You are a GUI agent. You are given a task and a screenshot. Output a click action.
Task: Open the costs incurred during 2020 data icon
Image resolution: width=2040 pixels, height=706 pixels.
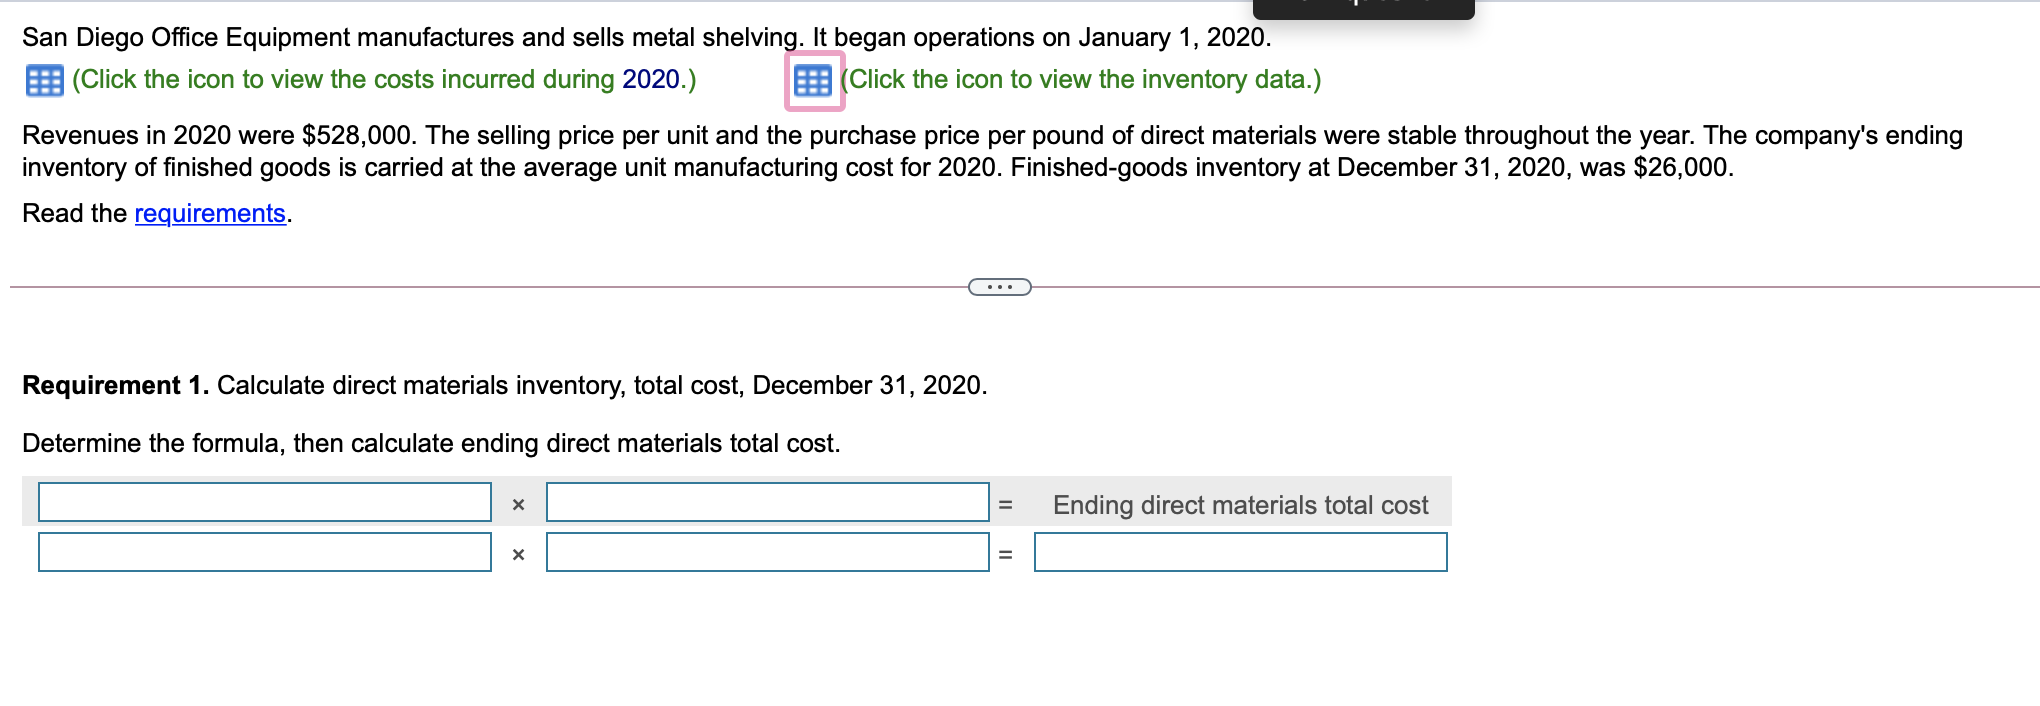(45, 80)
